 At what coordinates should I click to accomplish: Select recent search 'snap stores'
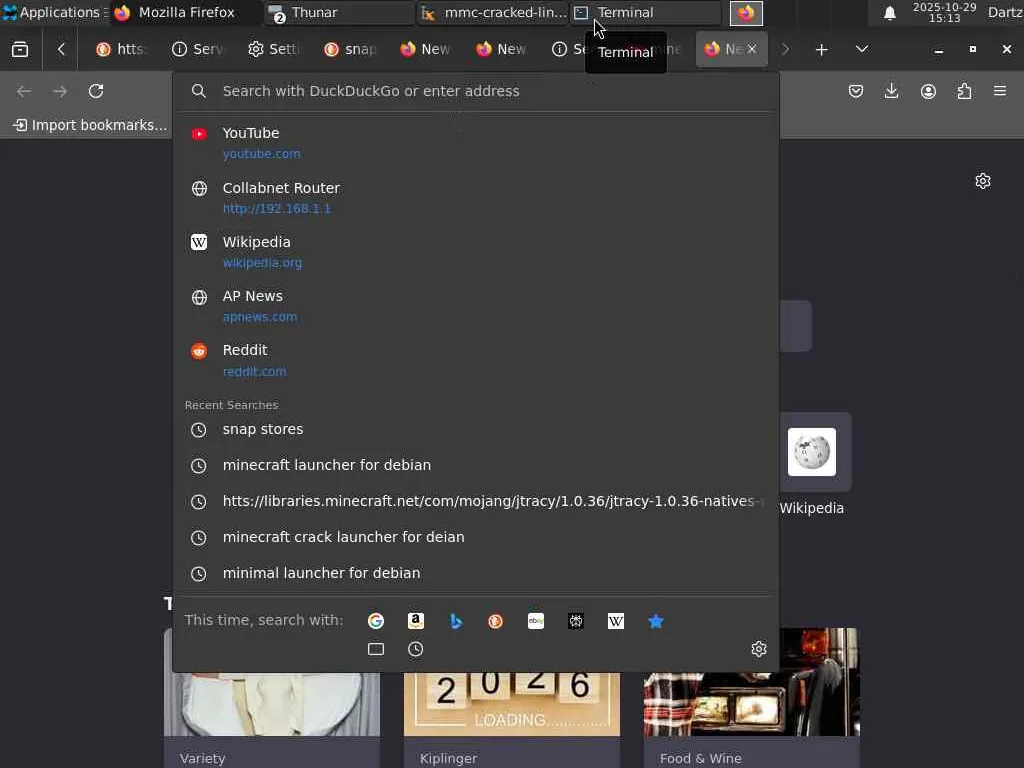(475, 430)
